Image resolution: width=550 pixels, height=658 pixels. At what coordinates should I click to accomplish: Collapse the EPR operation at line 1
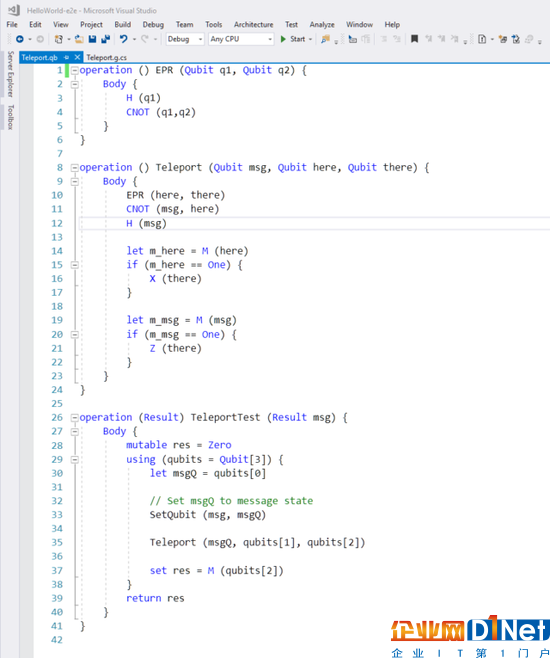click(75, 70)
